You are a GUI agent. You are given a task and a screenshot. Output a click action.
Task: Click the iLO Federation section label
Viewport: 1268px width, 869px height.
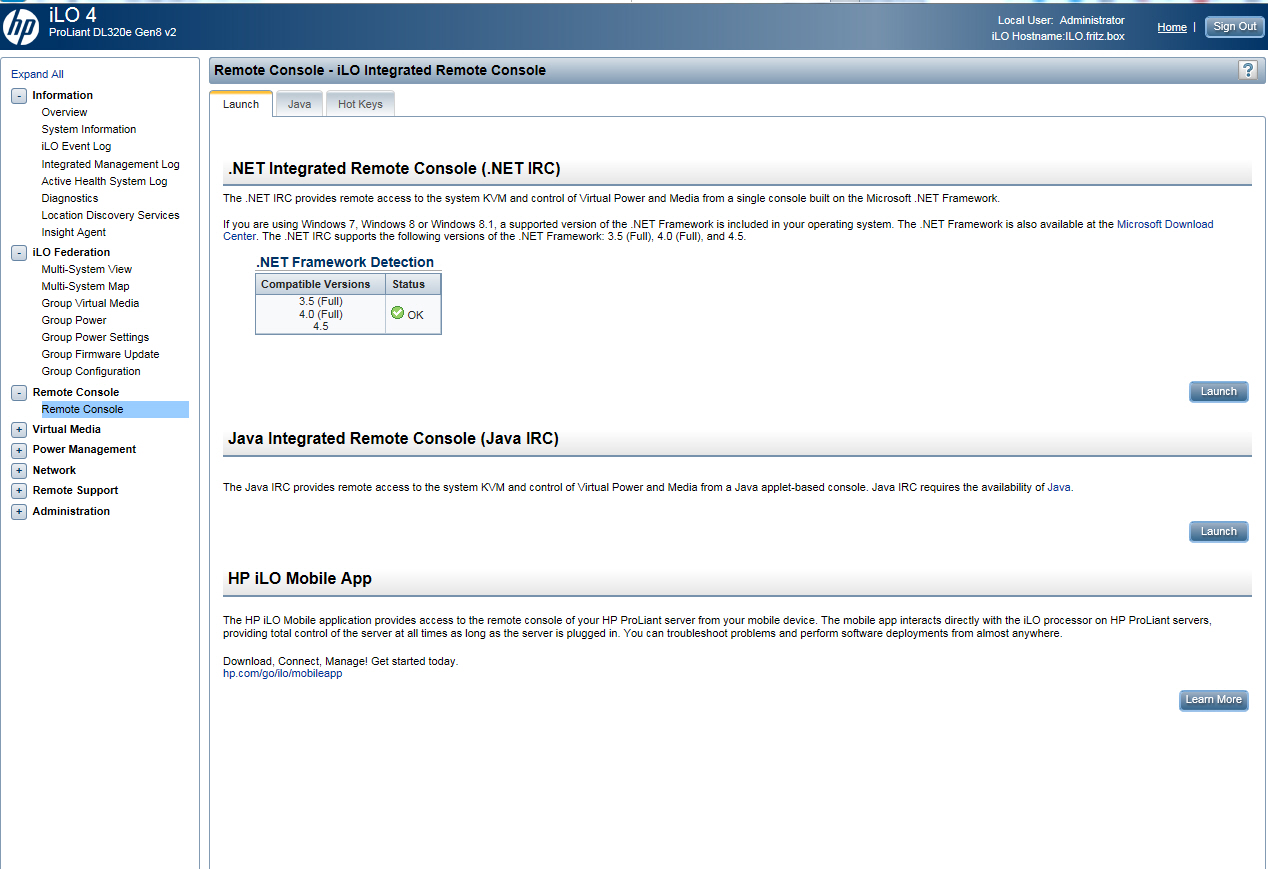(71, 253)
